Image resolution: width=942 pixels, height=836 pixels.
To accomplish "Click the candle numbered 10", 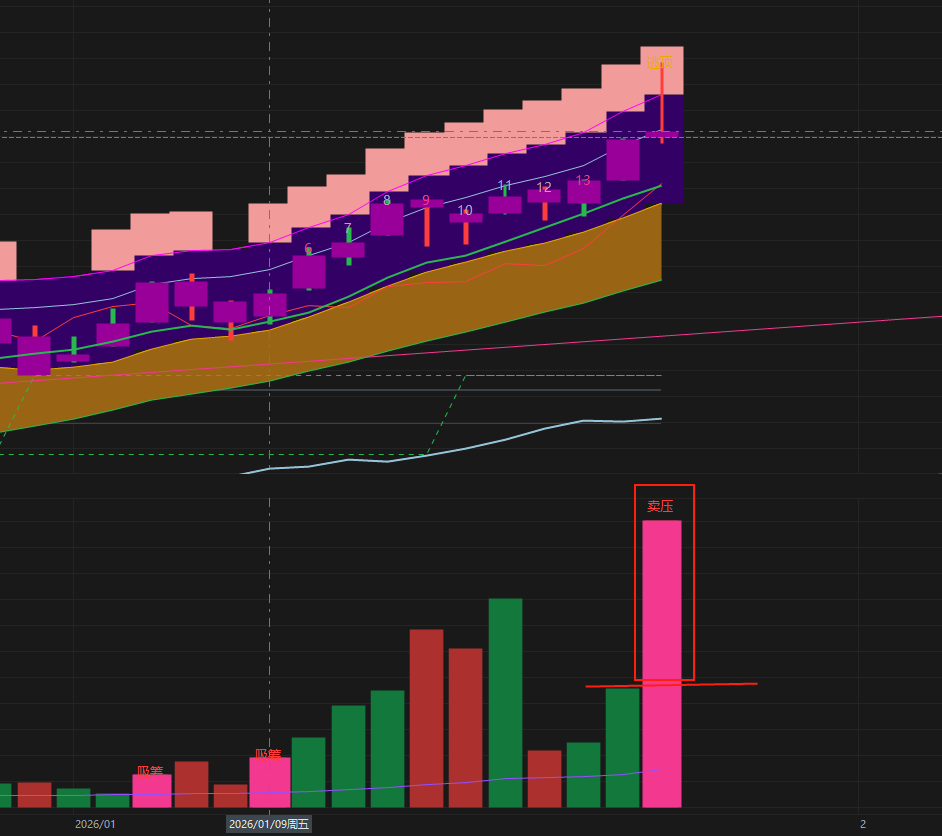I will (x=465, y=218).
